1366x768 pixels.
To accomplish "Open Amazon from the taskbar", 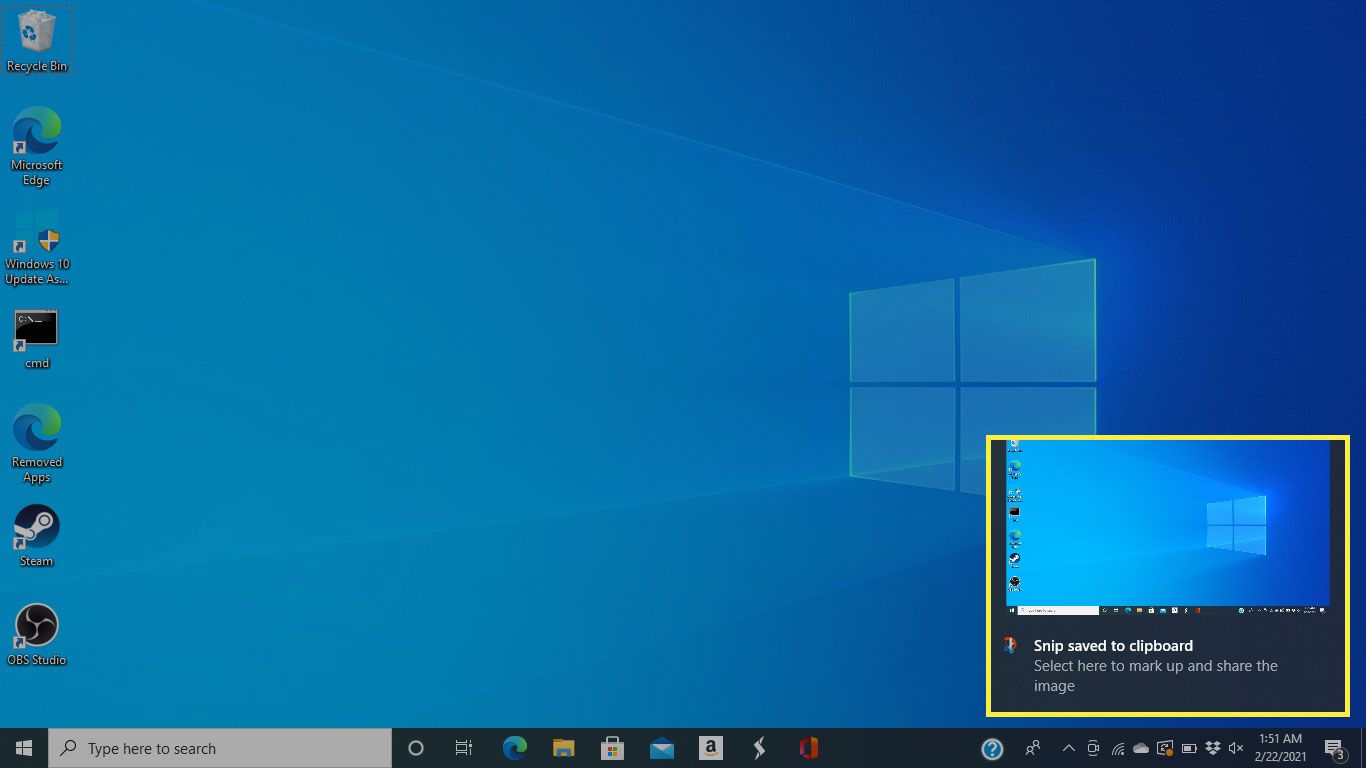I will [710, 748].
